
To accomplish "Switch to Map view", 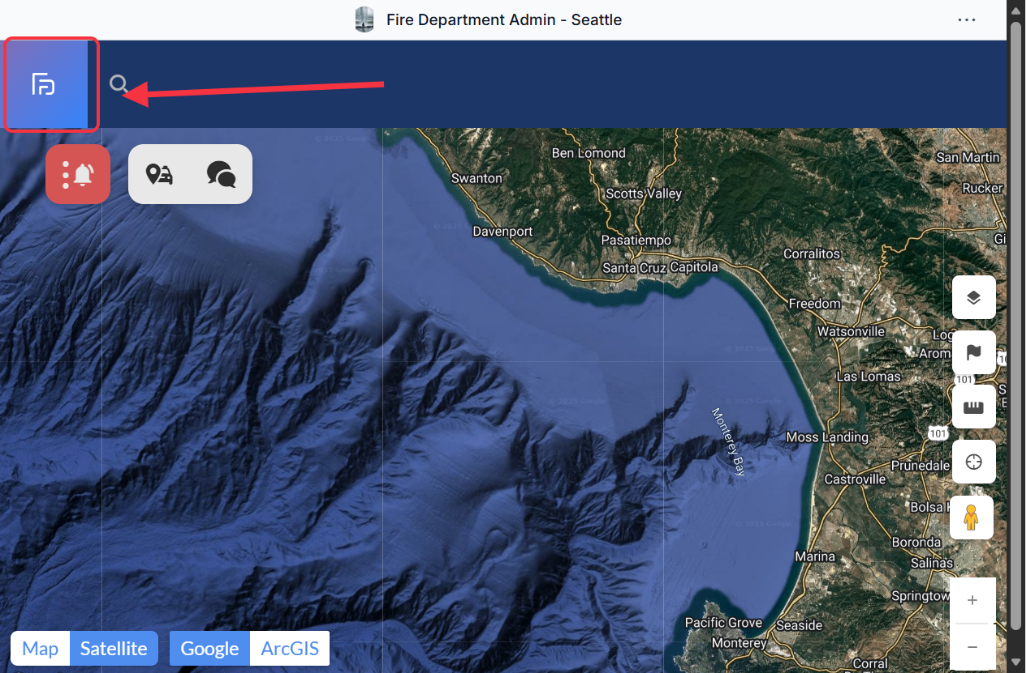I will pos(40,649).
